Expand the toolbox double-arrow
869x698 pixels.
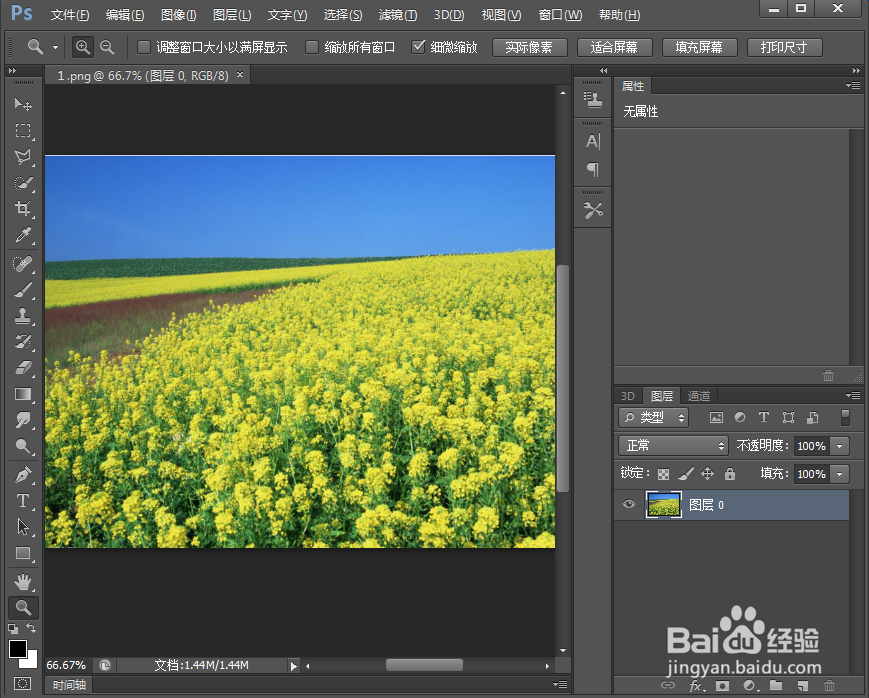(12, 70)
